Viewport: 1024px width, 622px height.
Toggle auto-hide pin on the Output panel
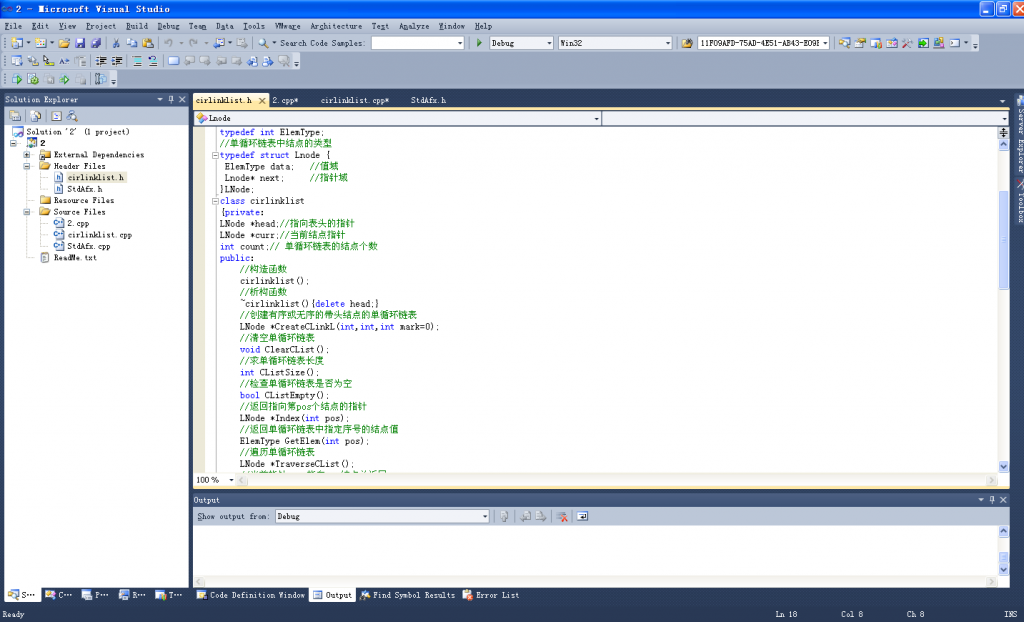[x=992, y=499]
